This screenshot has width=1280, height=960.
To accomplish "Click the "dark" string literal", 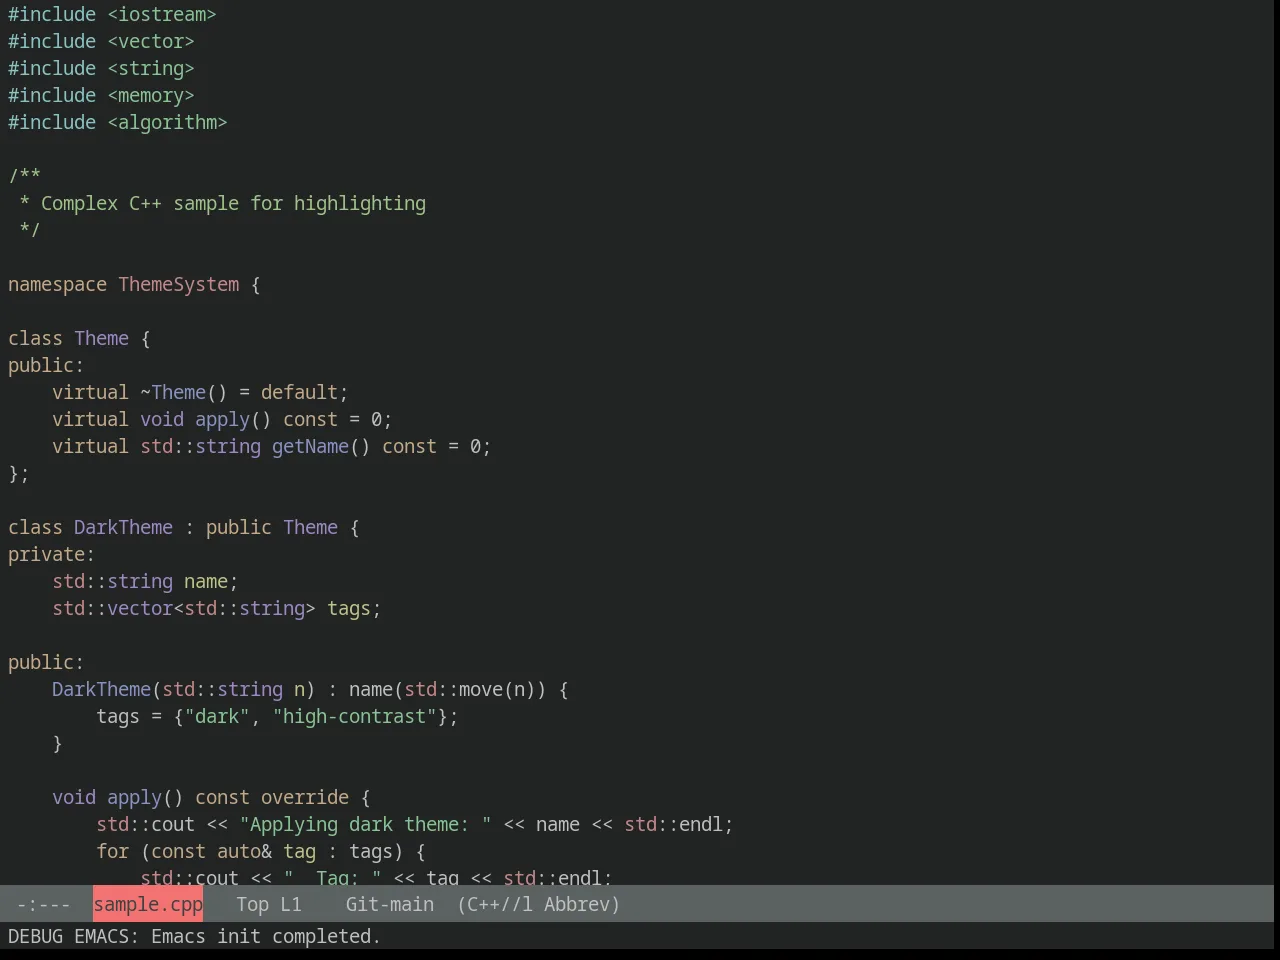I will (x=217, y=716).
